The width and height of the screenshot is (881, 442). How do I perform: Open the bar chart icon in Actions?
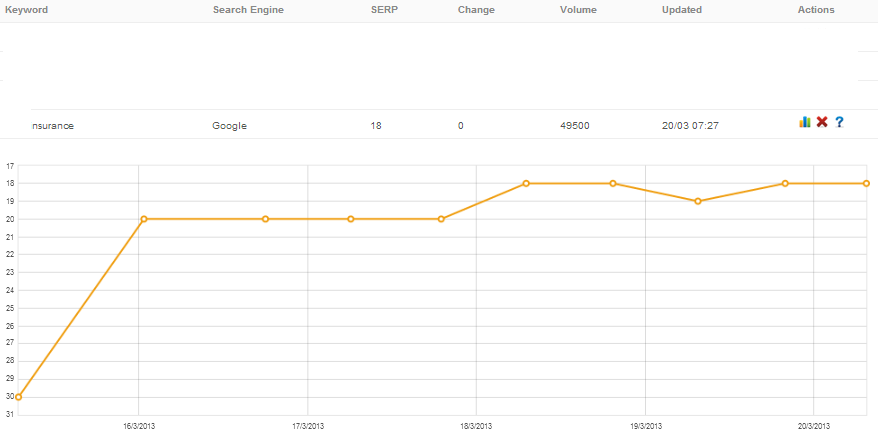pos(805,121)
